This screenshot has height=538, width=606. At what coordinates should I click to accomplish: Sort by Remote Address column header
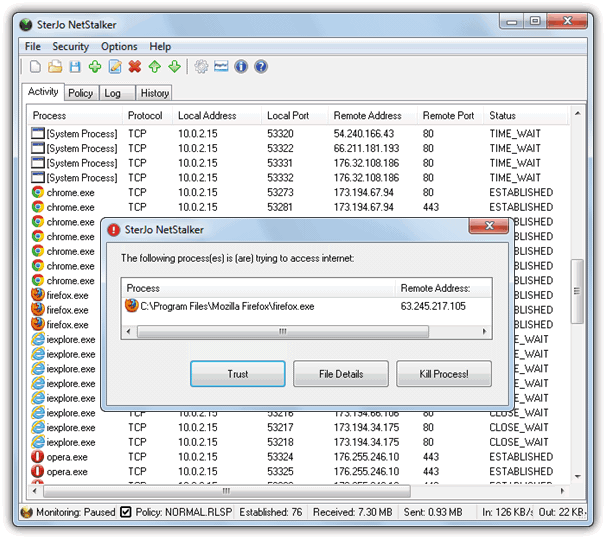[373, 116]
